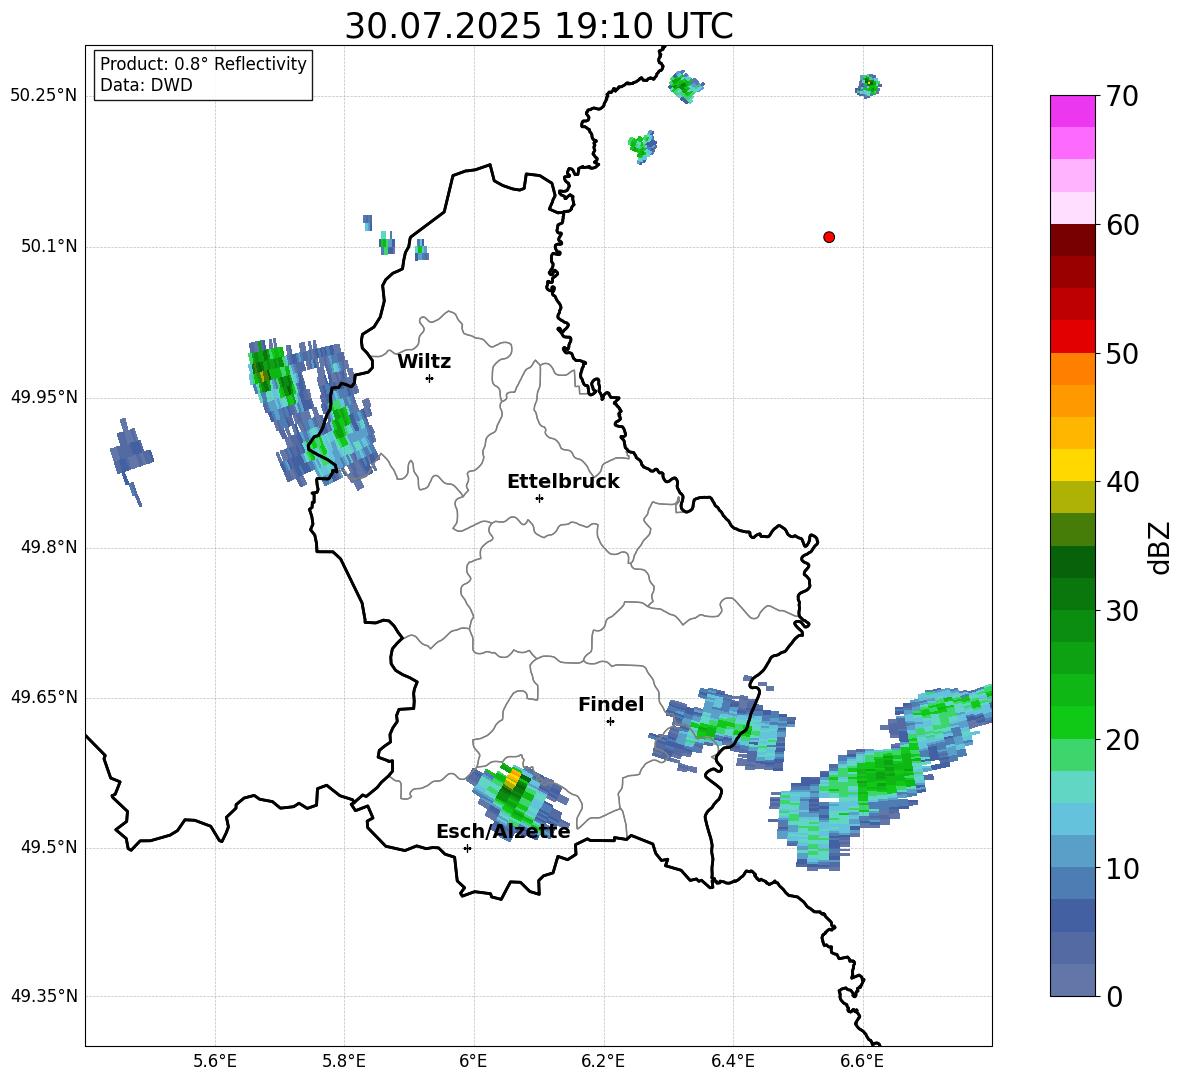Click the 49.35°N latitude label

point(43,996)
